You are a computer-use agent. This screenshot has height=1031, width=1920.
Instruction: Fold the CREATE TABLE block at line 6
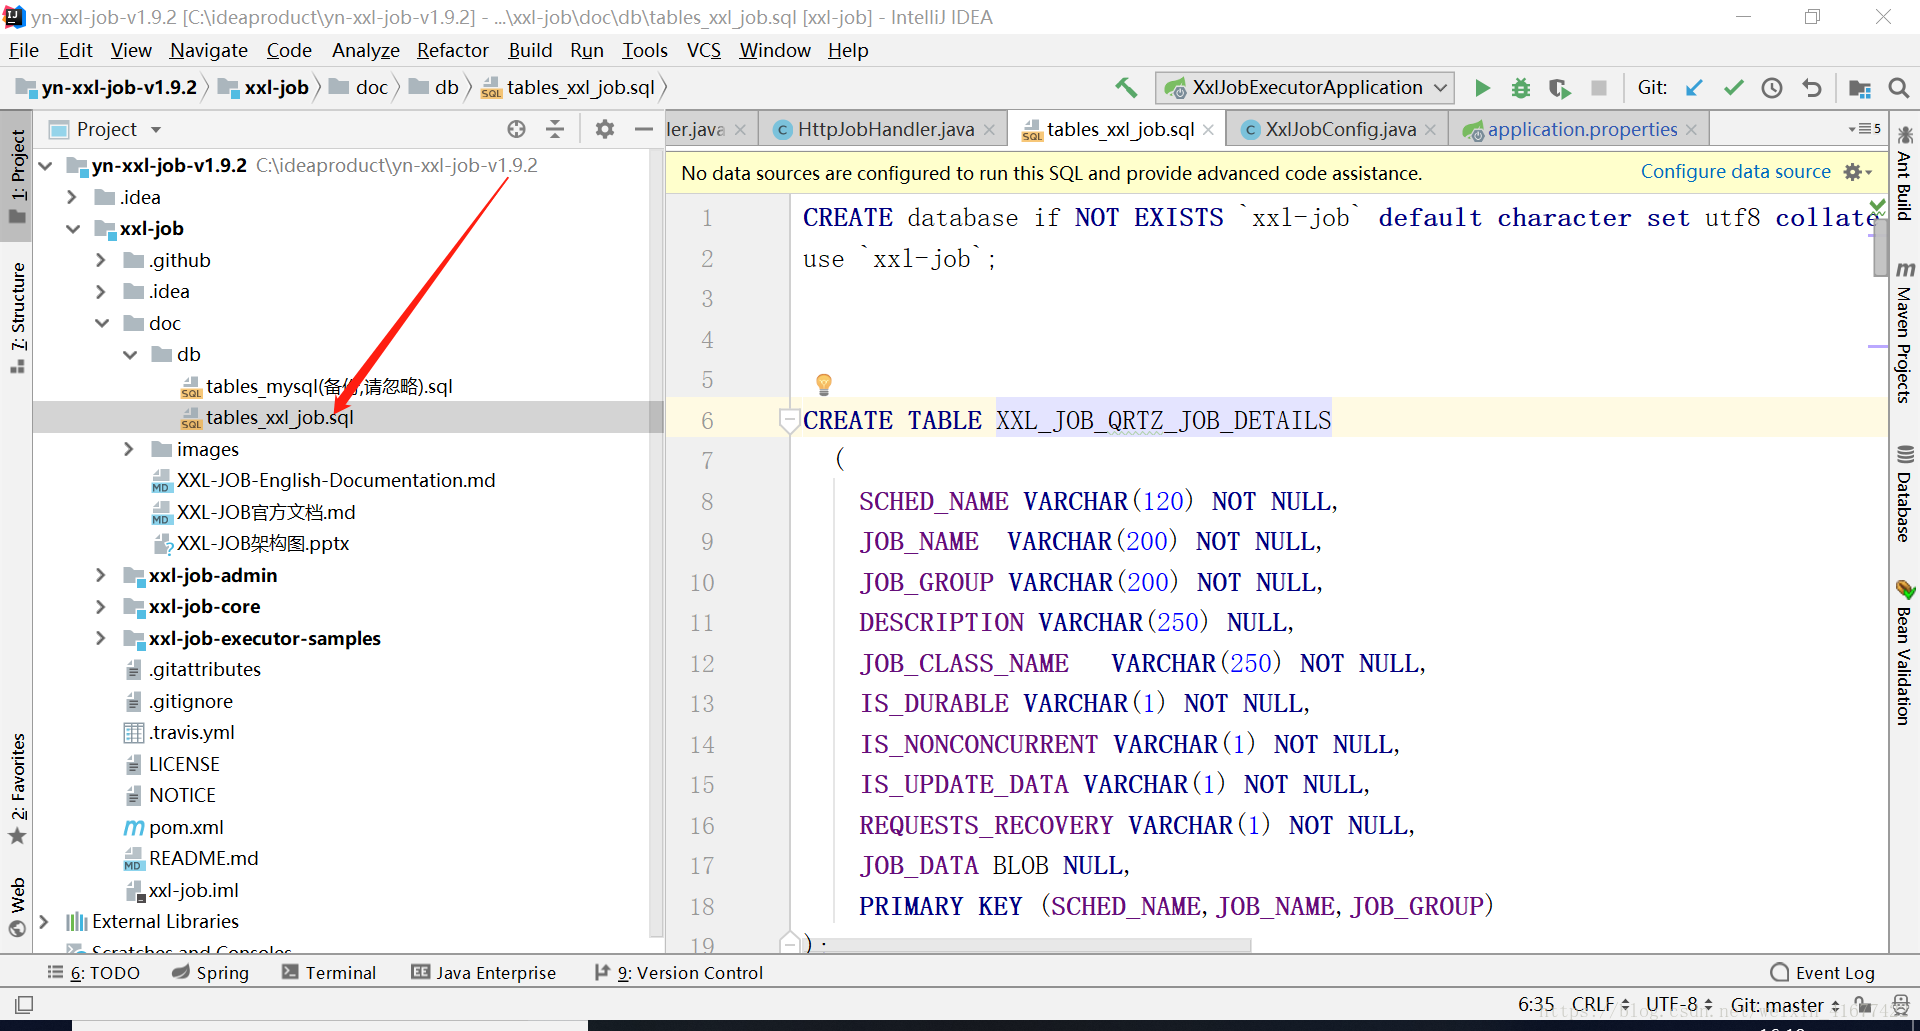789,420
